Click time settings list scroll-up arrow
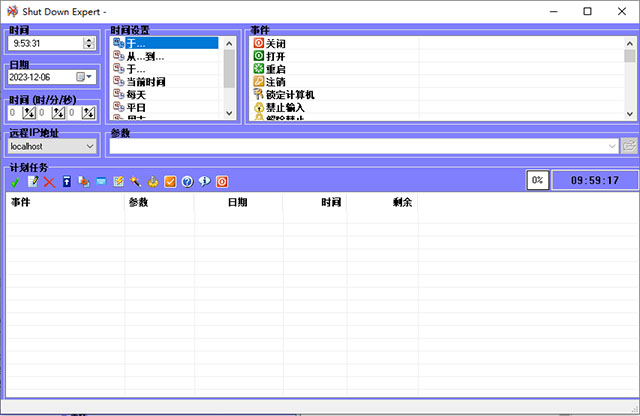Image resolution: width=640 pixels, height=416 pixels. pyautogui.click(x=229, y=43)
